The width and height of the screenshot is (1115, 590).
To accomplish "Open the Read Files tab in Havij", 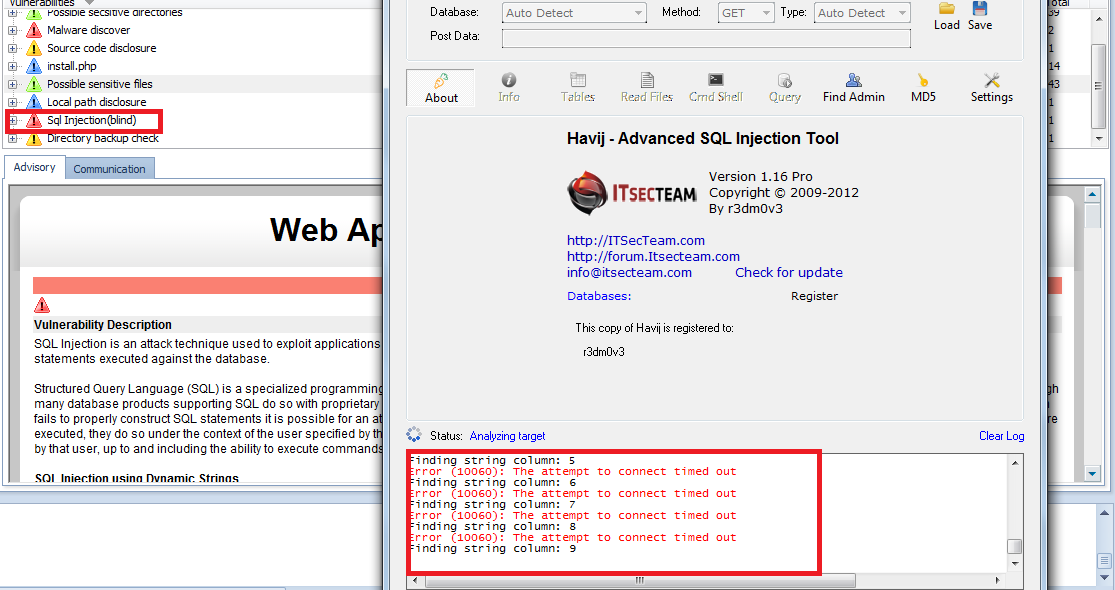I will pyautogui.click(x=646, y=88).
